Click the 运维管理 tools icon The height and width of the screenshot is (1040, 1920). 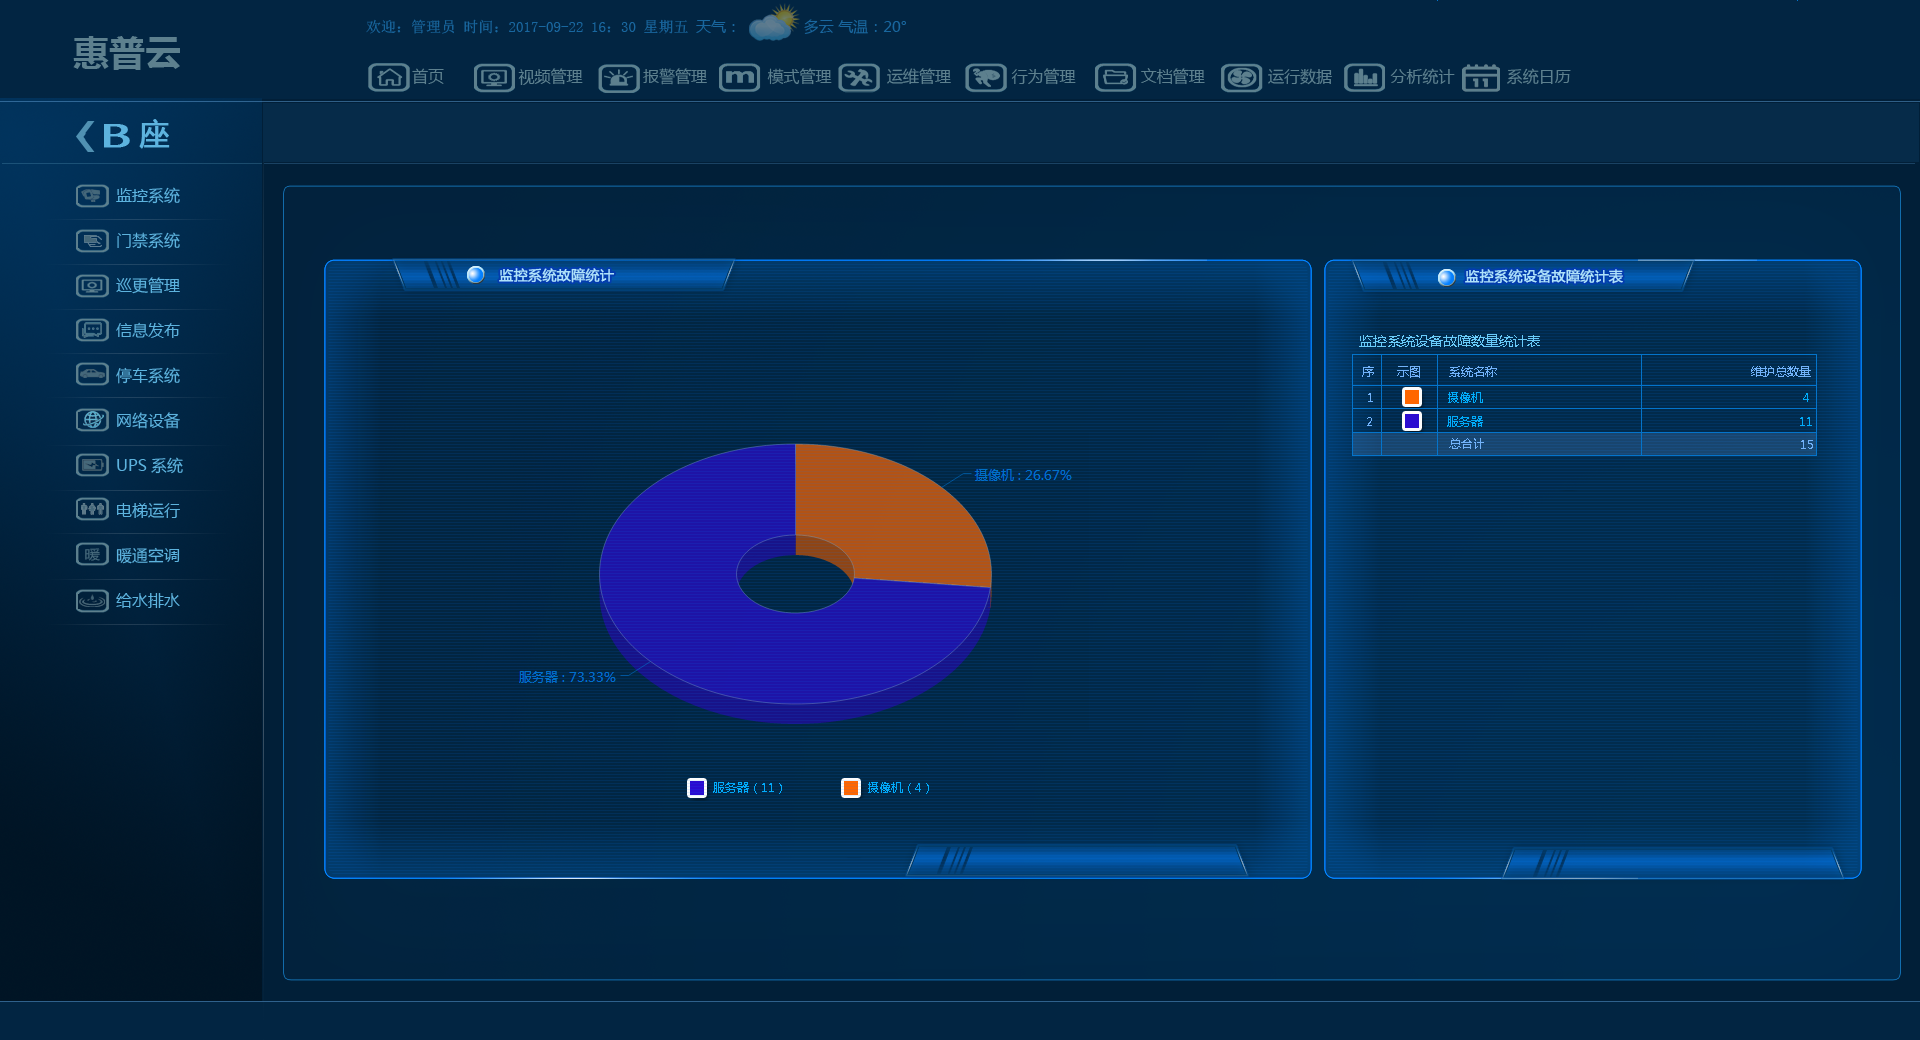pyautogui.click(x=859, y=77)
